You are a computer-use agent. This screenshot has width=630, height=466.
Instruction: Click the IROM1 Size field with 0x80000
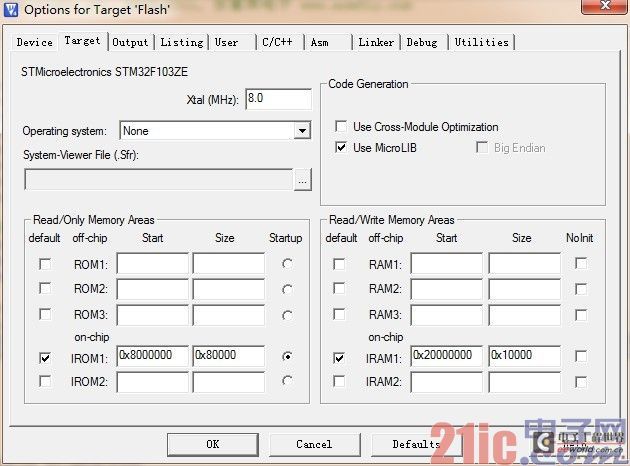pos(229,356)
